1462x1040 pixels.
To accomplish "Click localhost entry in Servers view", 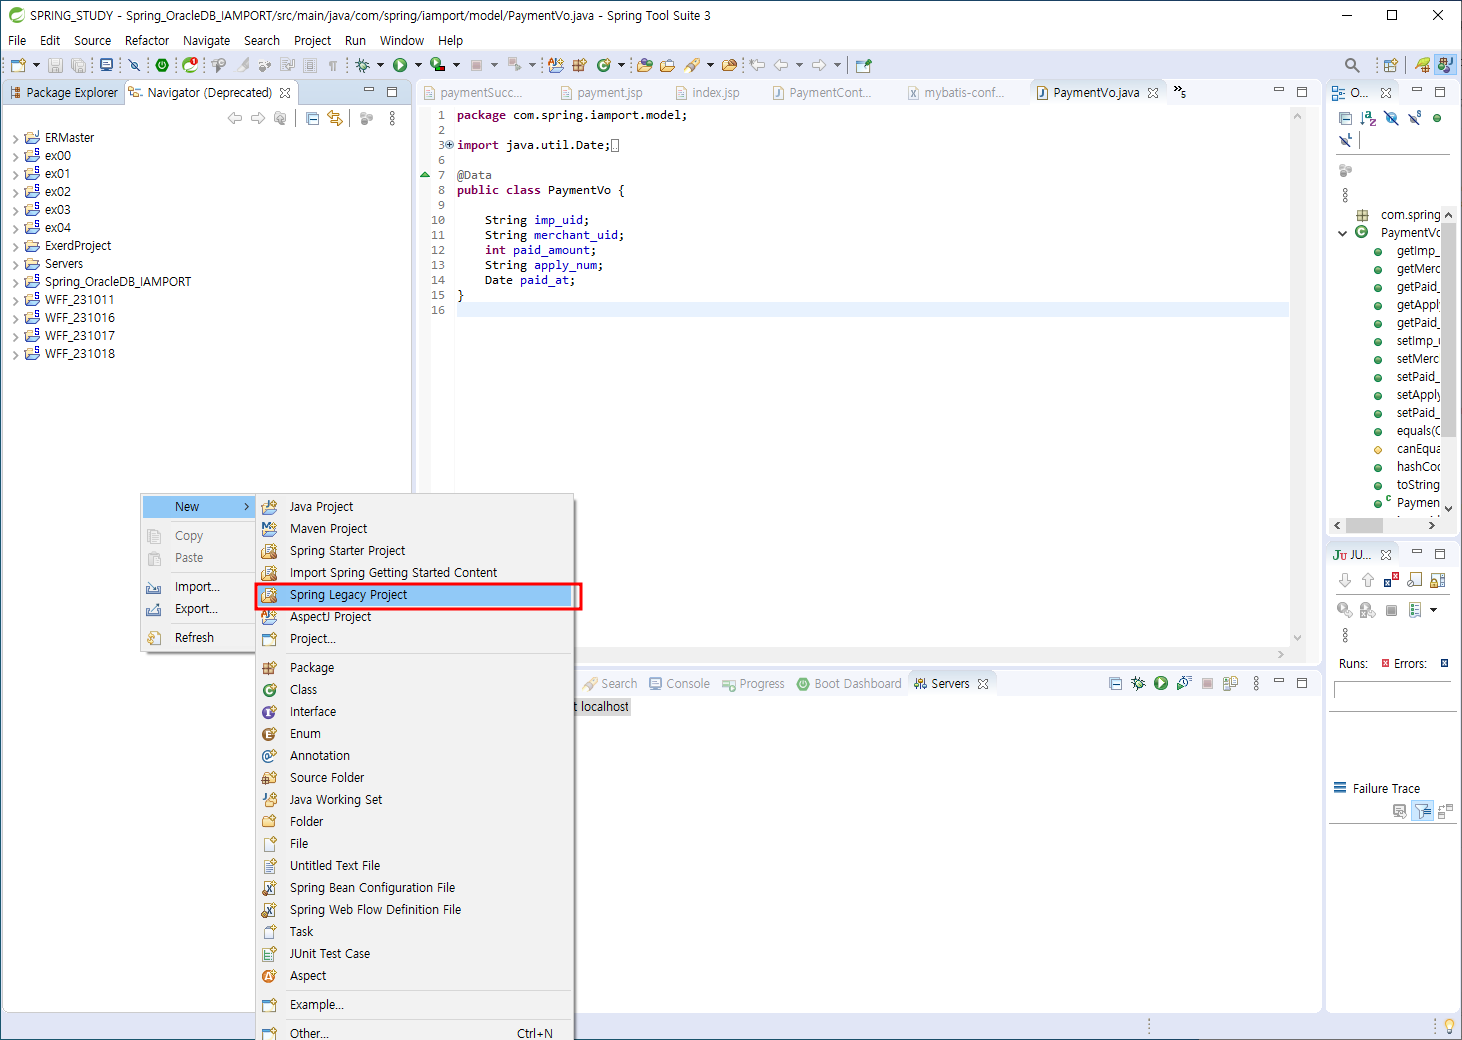I will tap(604, 706).
